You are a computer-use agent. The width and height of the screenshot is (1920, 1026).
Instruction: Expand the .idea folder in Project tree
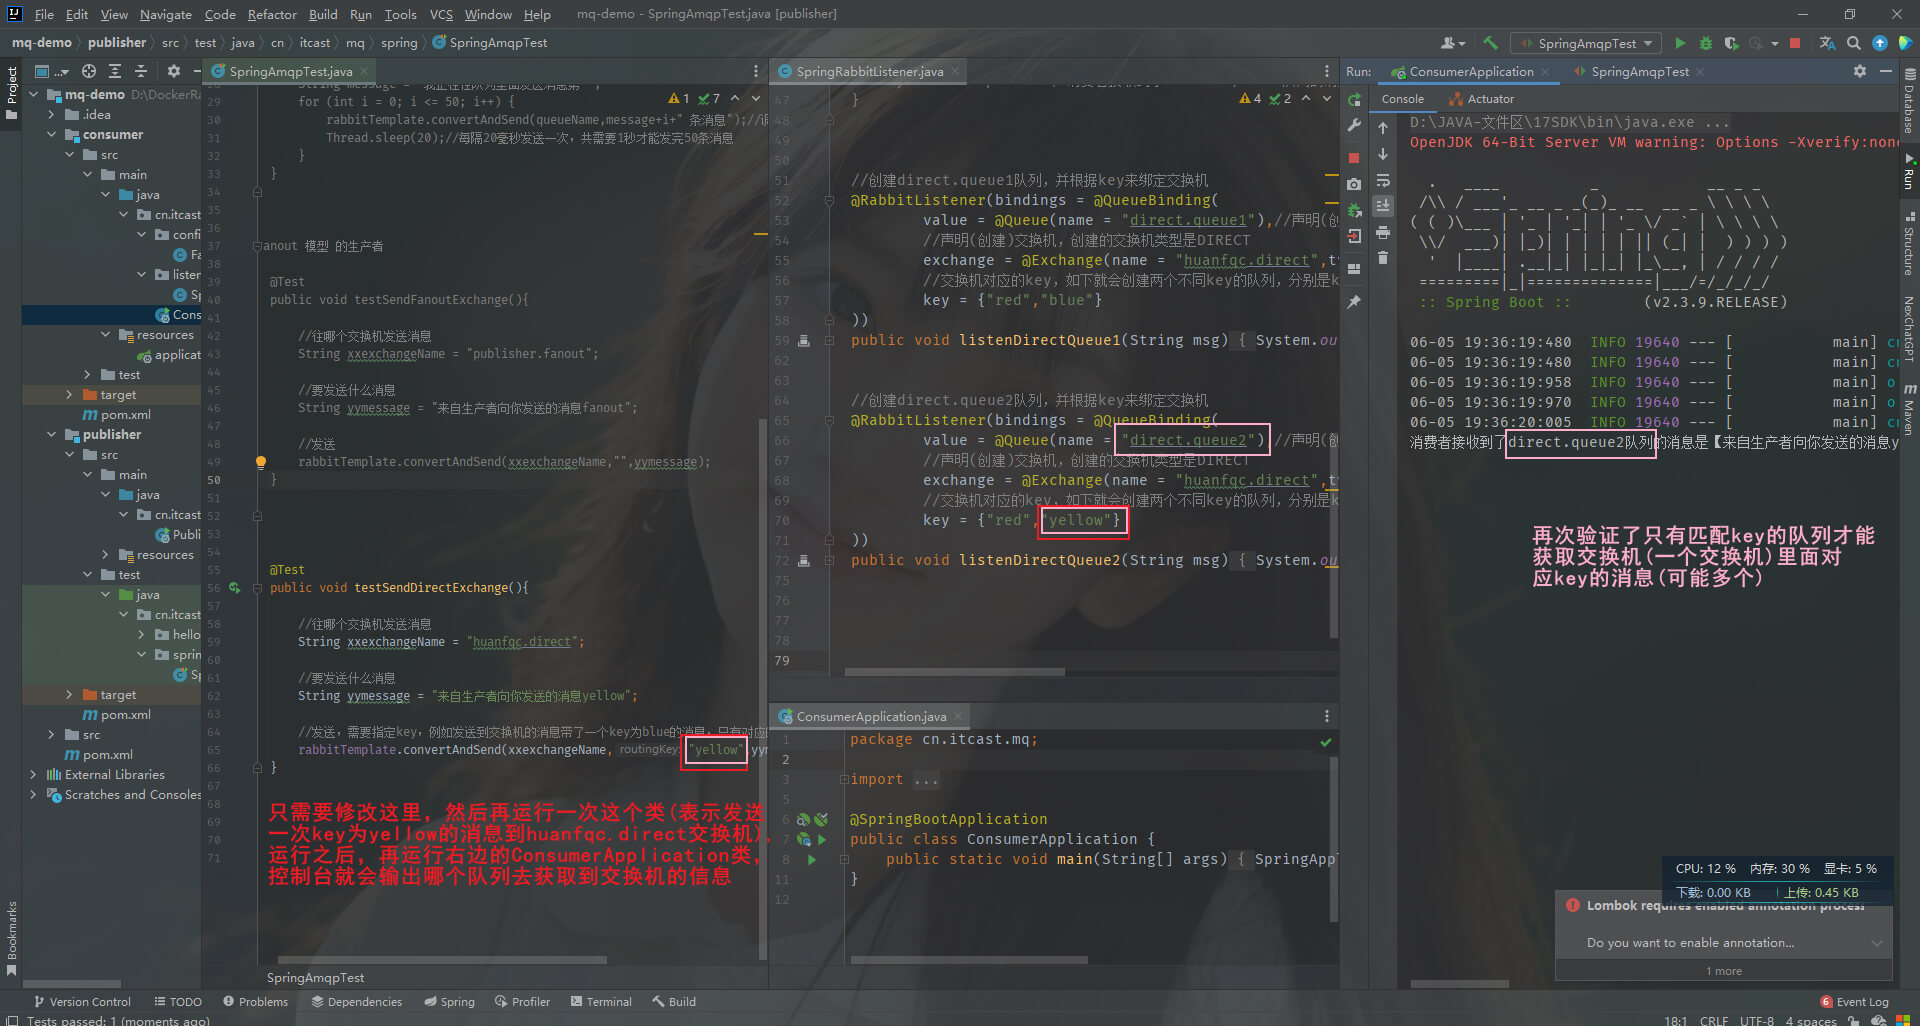[52, 115]
